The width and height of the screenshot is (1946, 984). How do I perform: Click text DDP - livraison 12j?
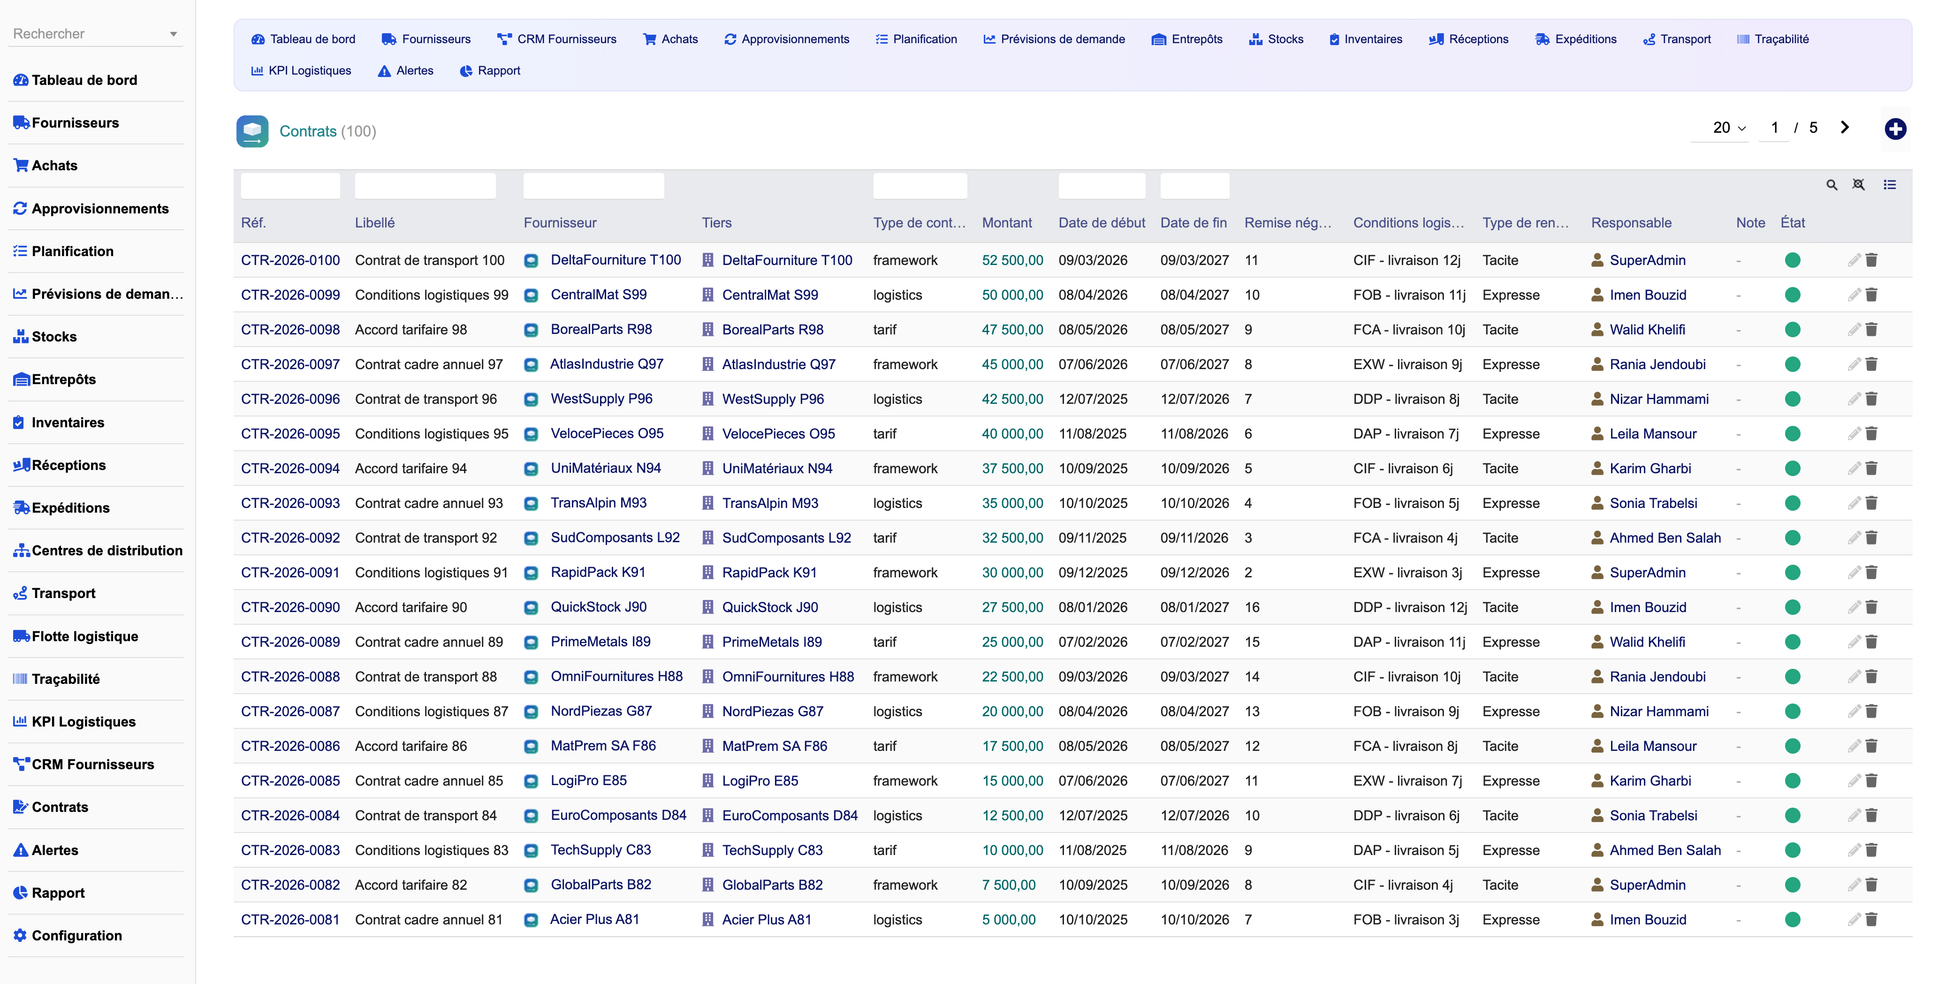(1410, 607)
